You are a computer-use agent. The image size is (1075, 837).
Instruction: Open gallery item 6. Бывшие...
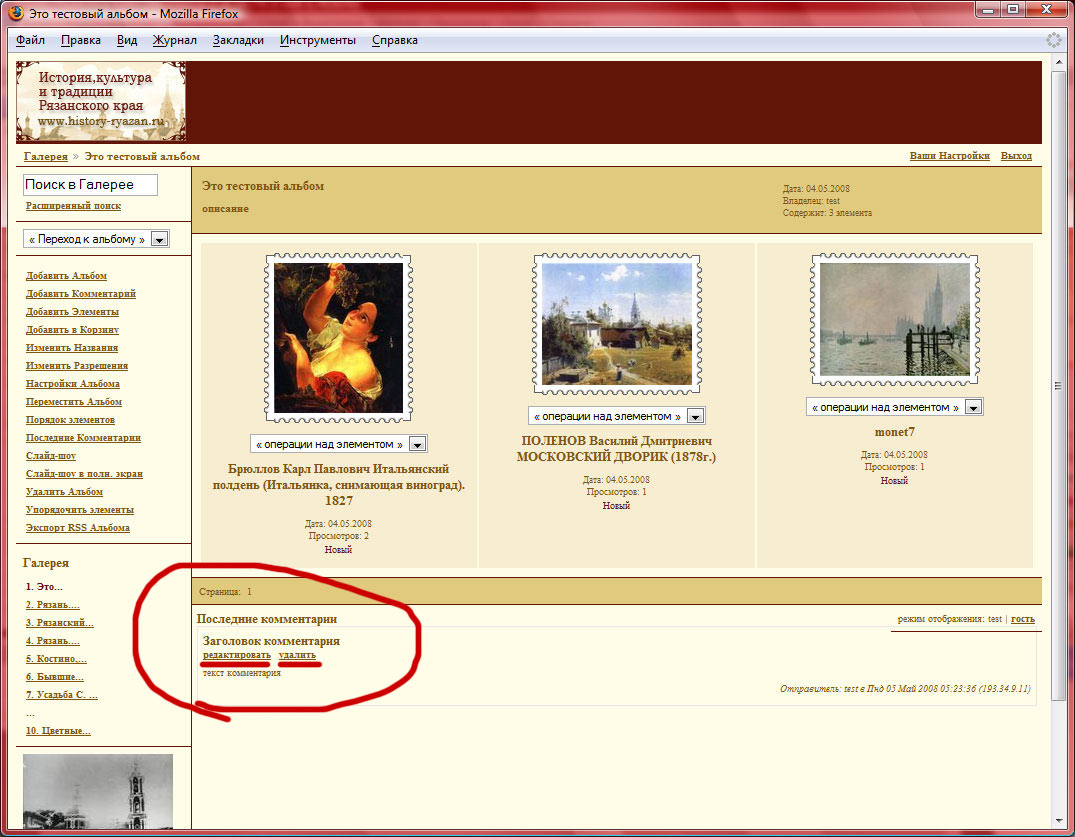coord(55,677)
